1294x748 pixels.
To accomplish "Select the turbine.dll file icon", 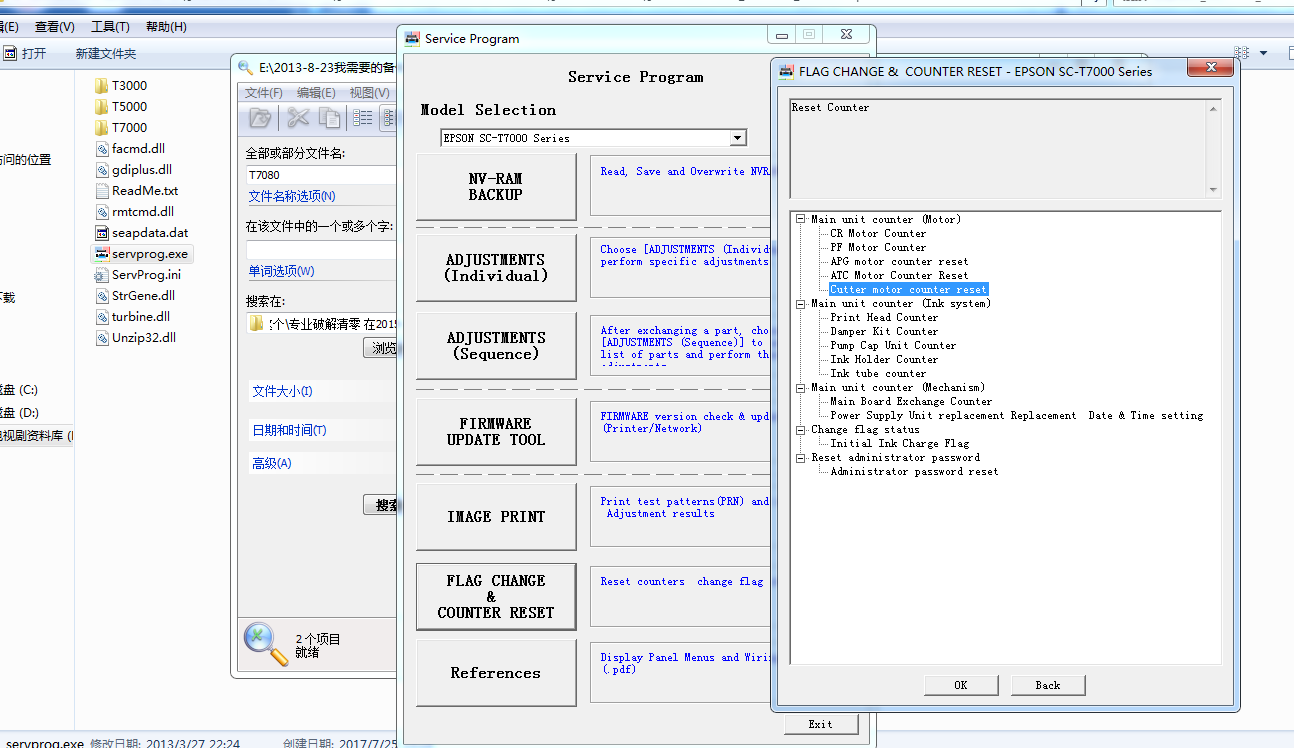I will (x=102, y=316).
